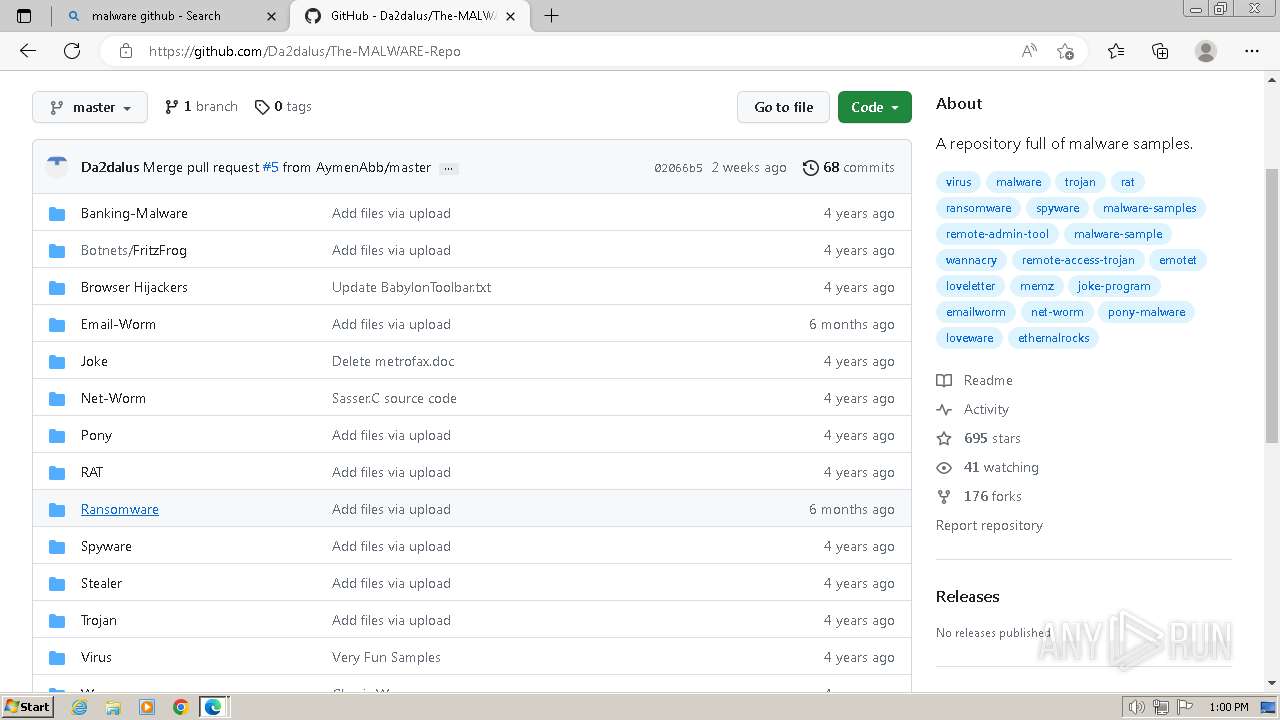Open the 68 commits history
The width and height of the screenshot is (1280, 720).
tap(849, 167)
